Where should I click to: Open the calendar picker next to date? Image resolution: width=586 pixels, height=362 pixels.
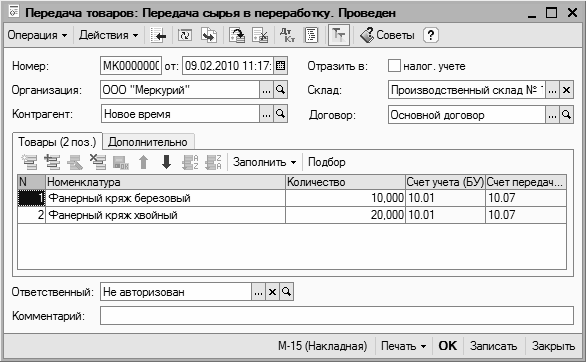280,66
